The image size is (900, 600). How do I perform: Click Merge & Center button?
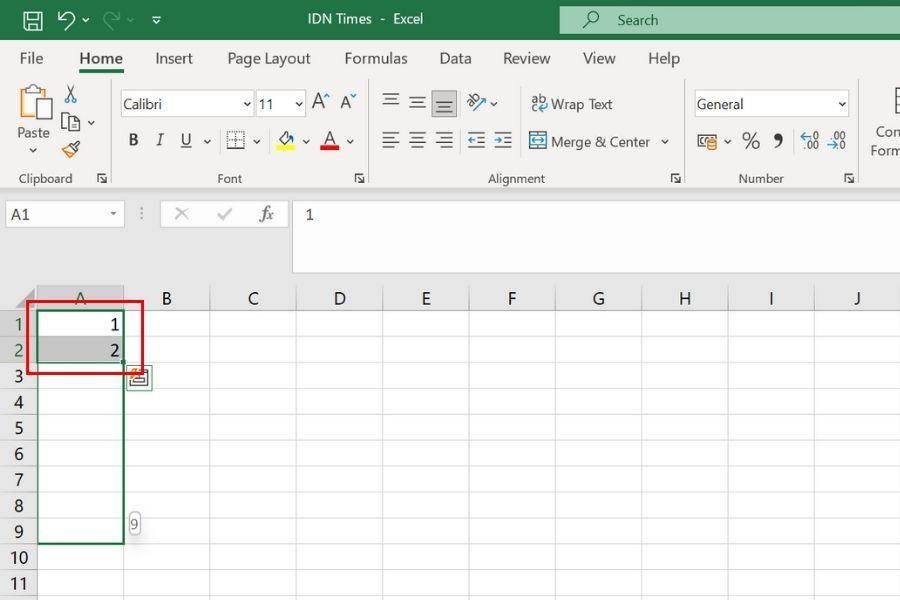click(589, 141)
